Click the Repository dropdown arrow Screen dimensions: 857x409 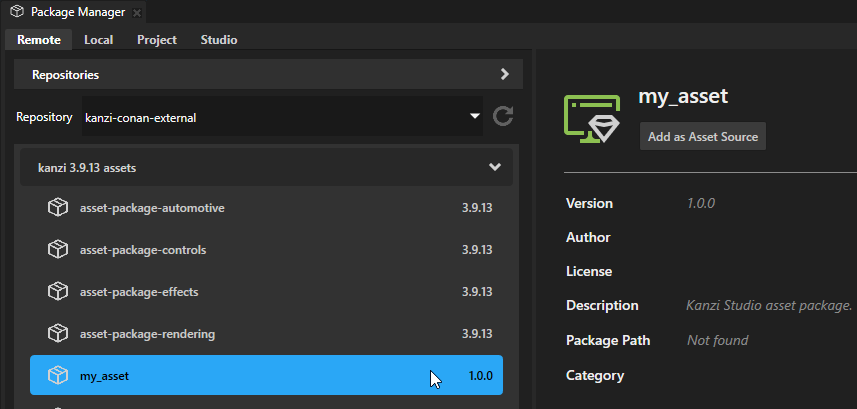click(474, 116)
